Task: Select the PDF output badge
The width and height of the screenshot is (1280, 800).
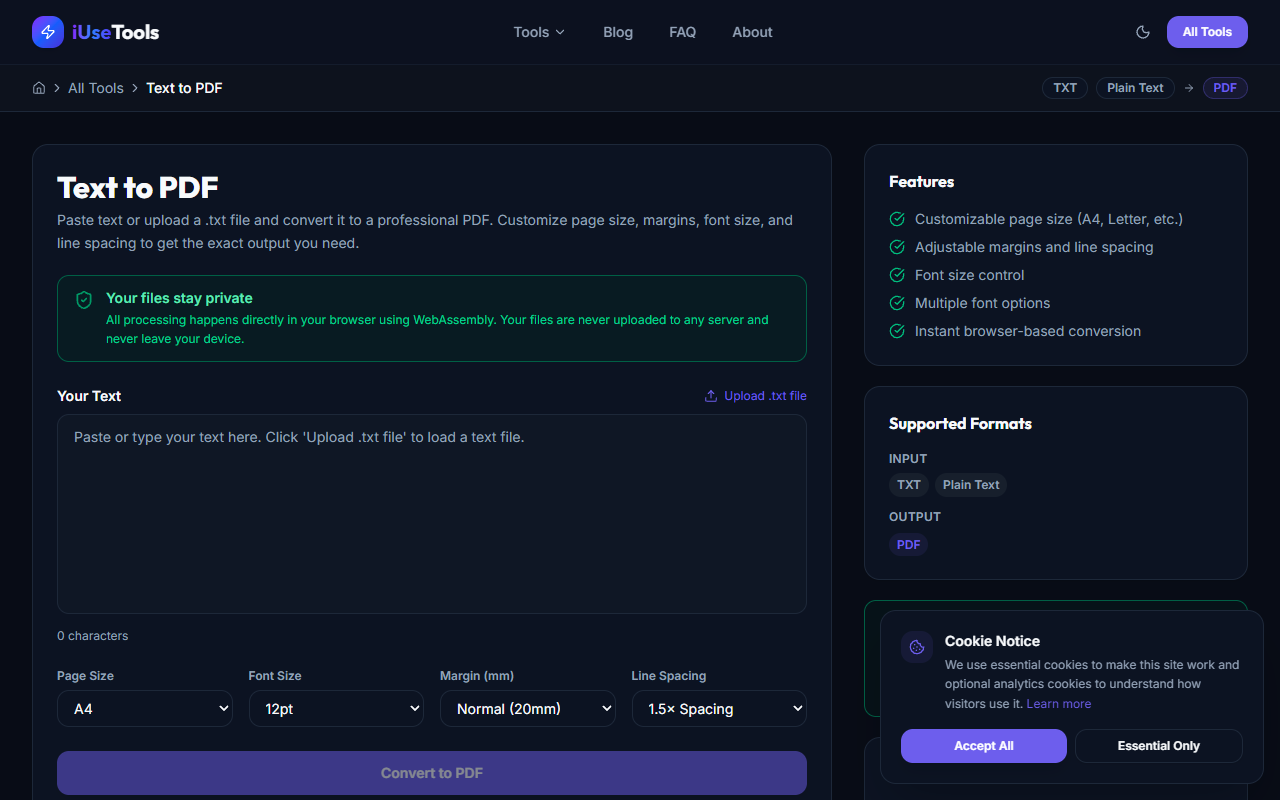Action: click(x=908, y=544)
